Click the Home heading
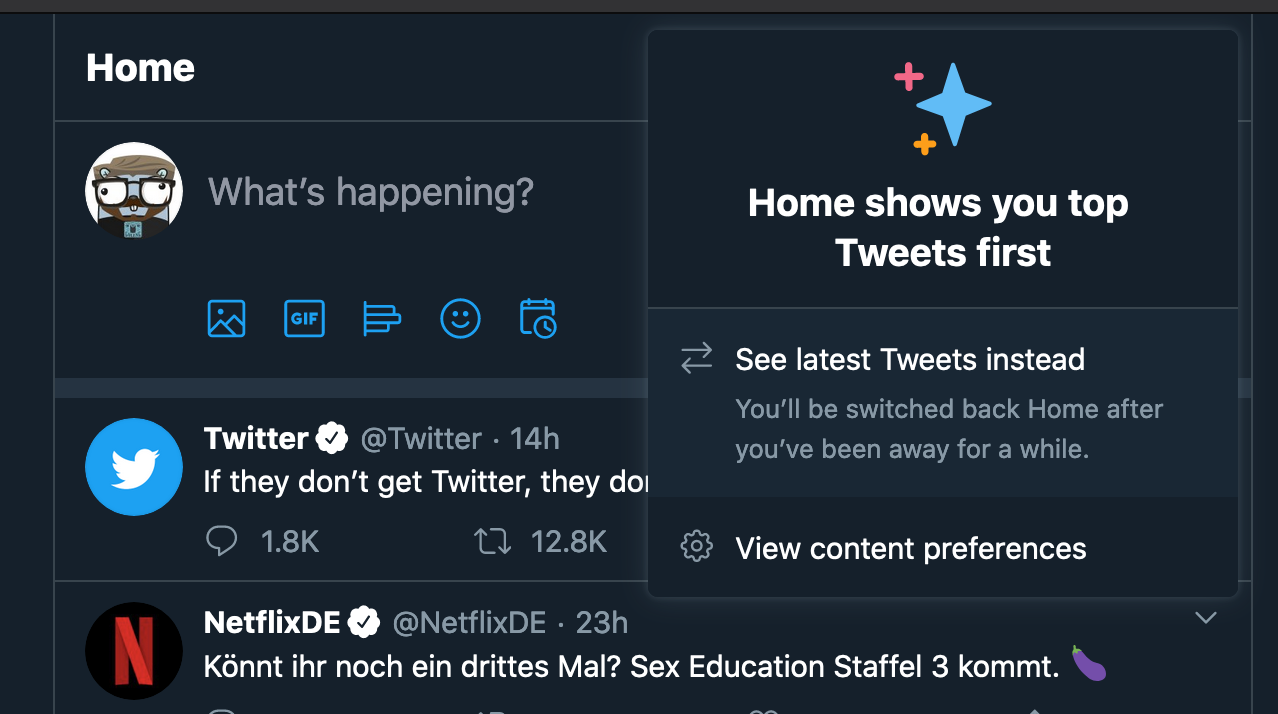The image size is (1278, 714). click(140, 68)
